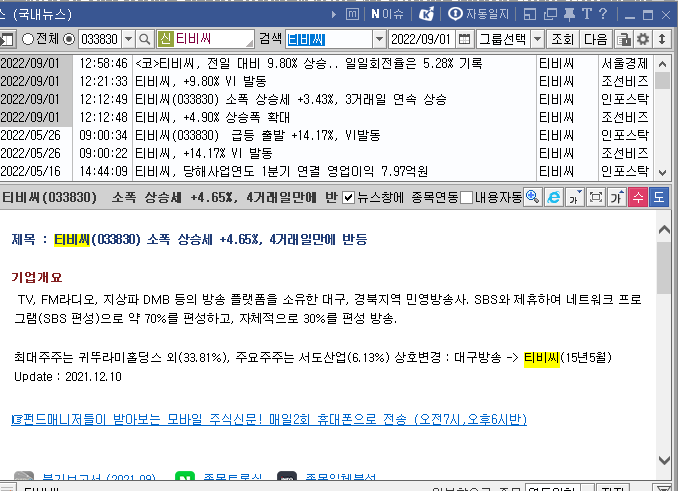Click the window layout icon in title bar
The height and width of the screenshot is (491, 678).
coord(530,14)
